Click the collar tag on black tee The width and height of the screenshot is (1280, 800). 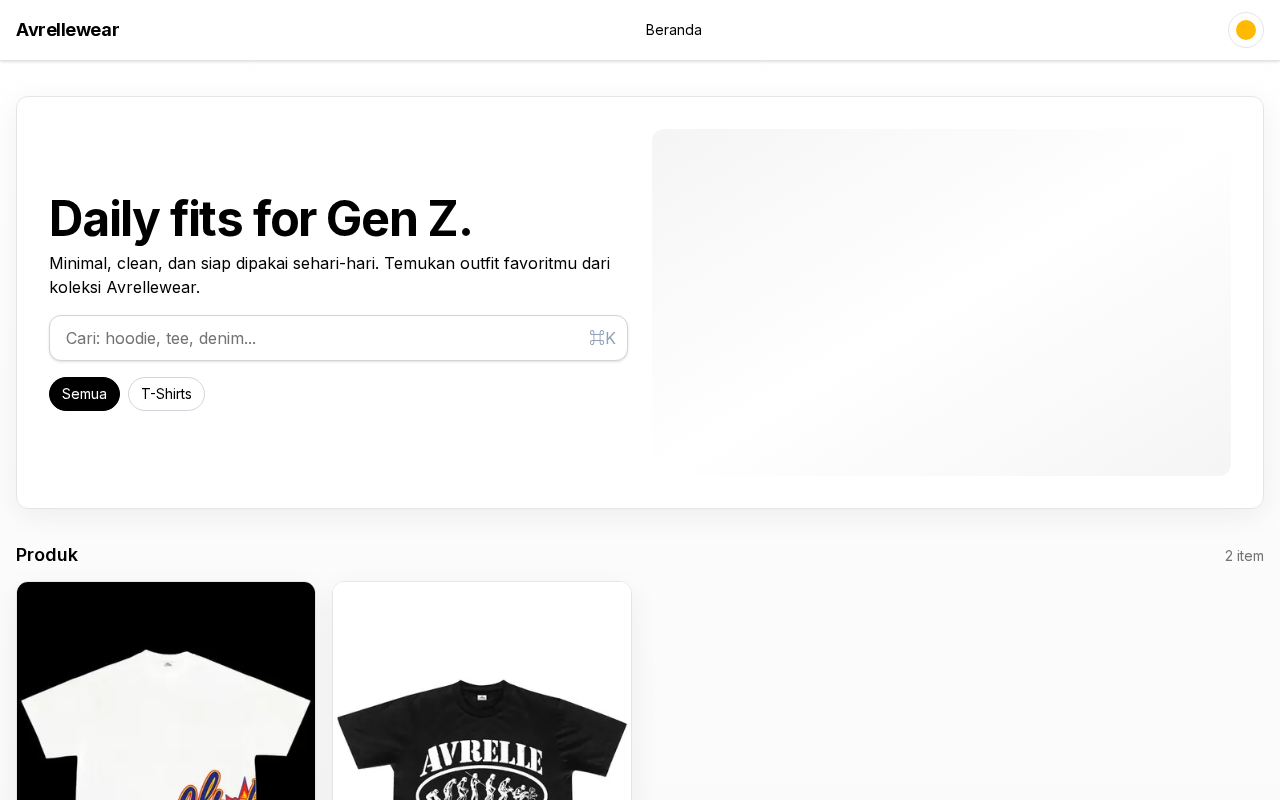481,697
